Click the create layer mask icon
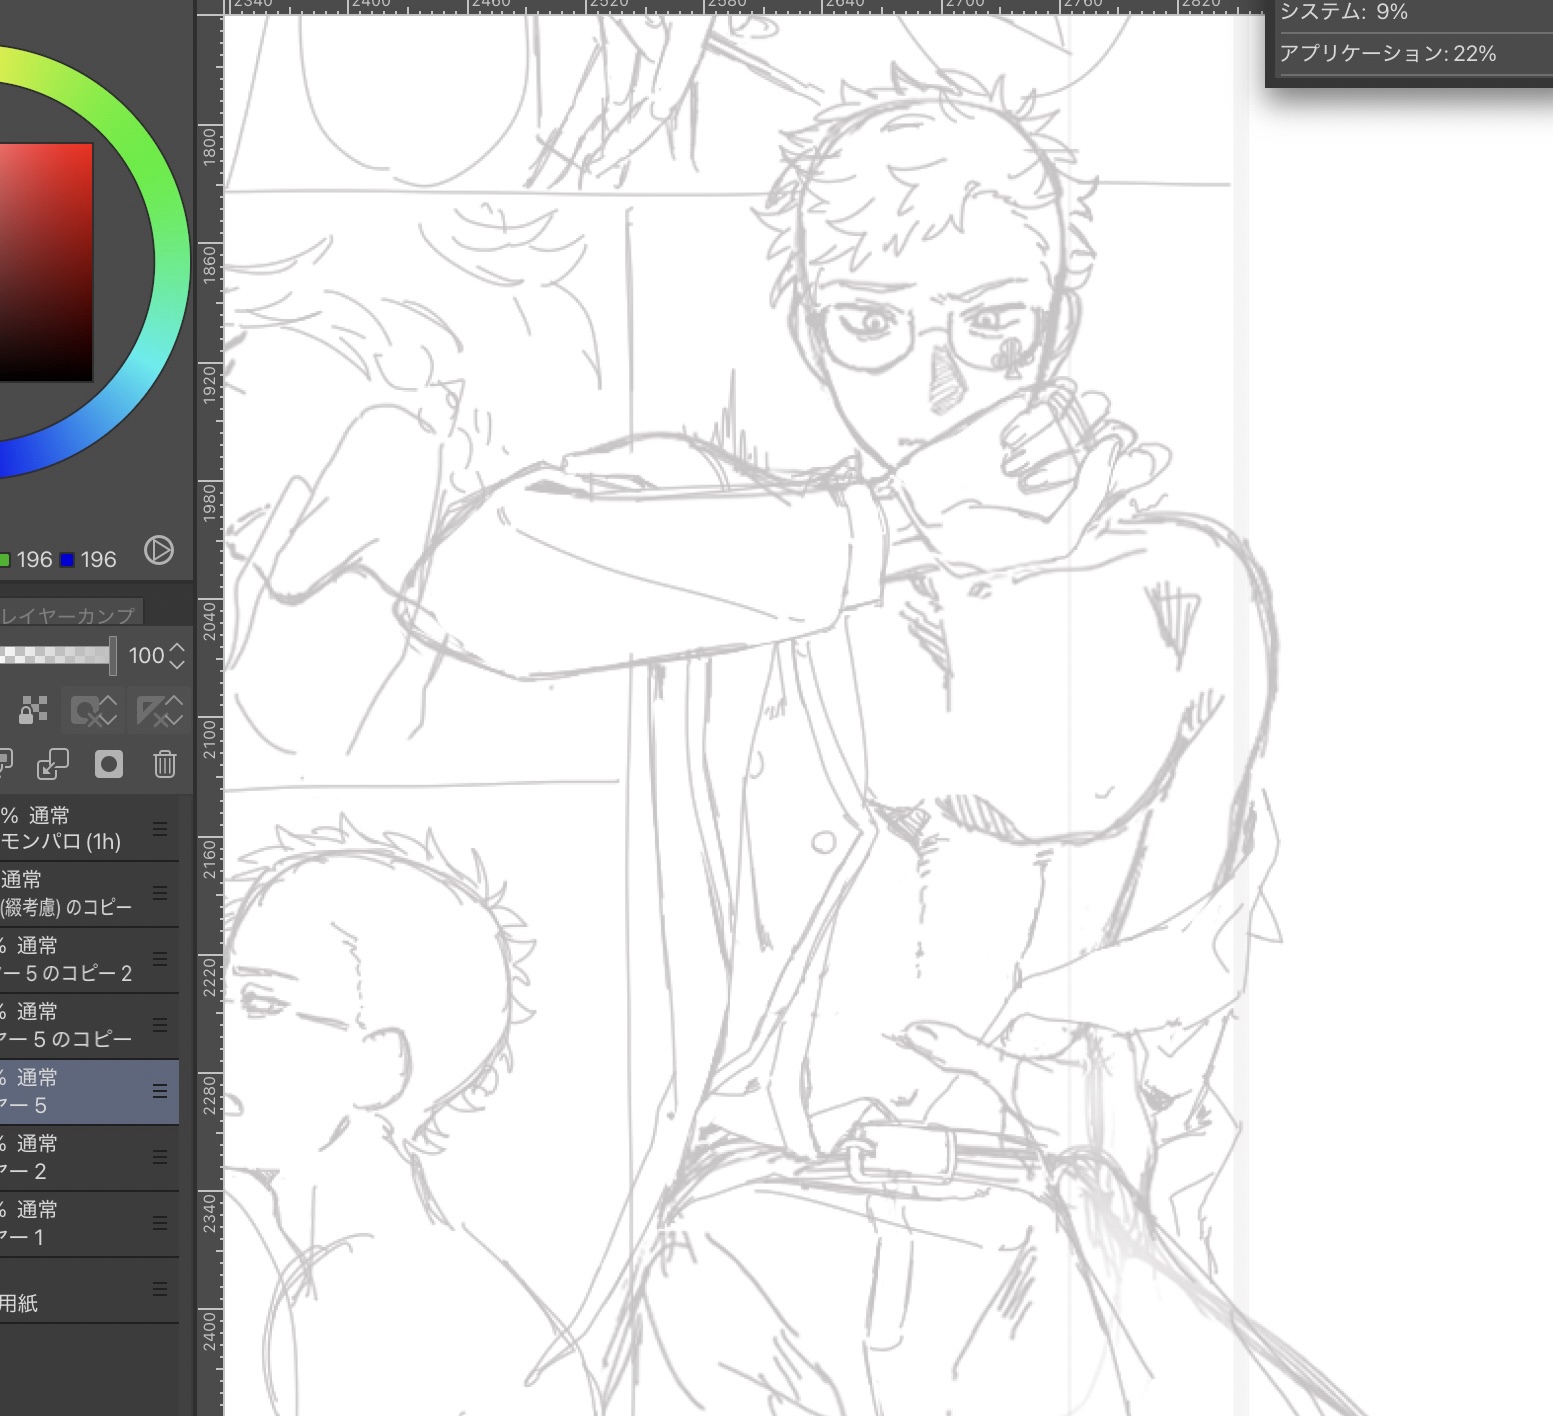This screenshot has height=1416, width=1553. coord(108,764)
